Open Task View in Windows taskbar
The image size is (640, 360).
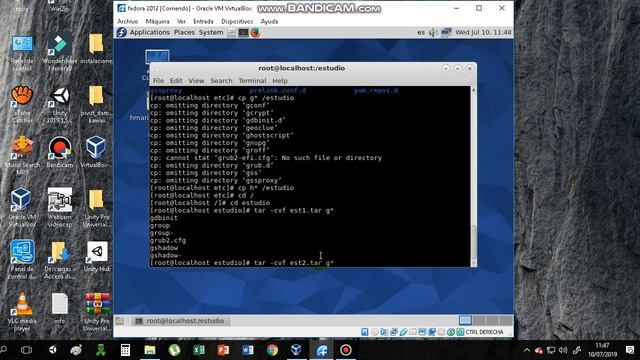[27, 350]
